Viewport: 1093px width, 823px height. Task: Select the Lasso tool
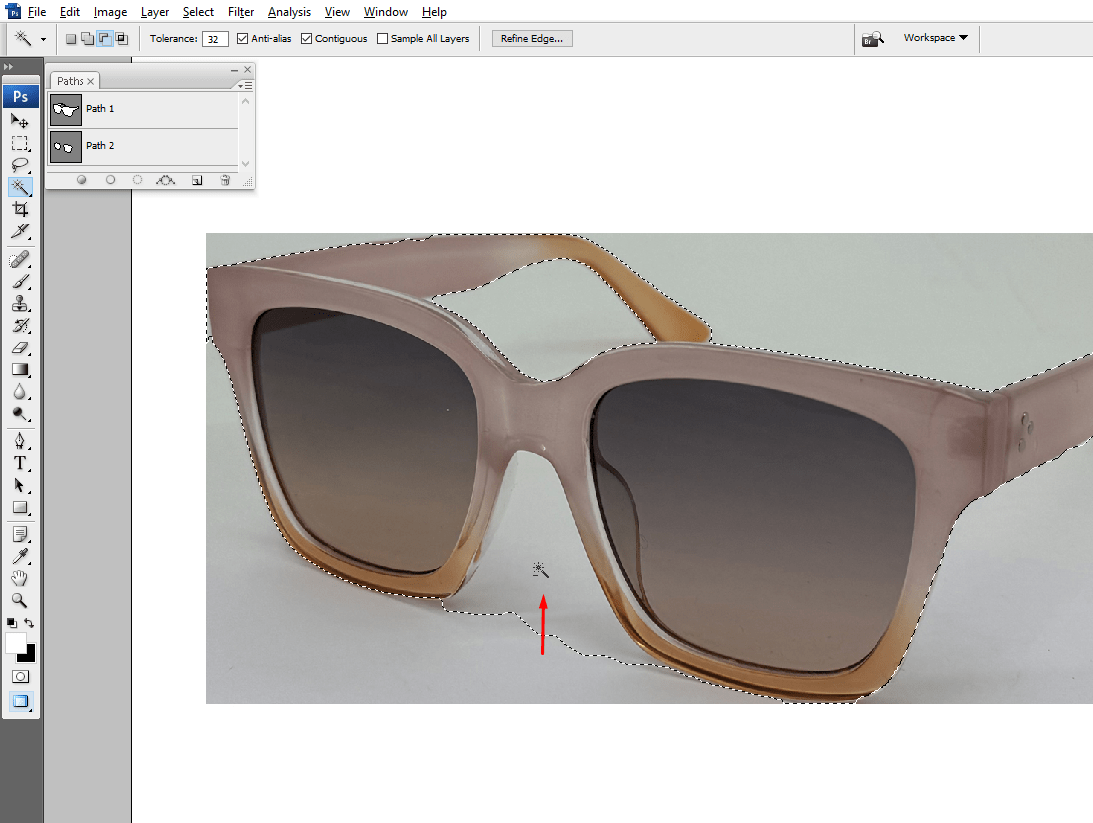[20, 165]
